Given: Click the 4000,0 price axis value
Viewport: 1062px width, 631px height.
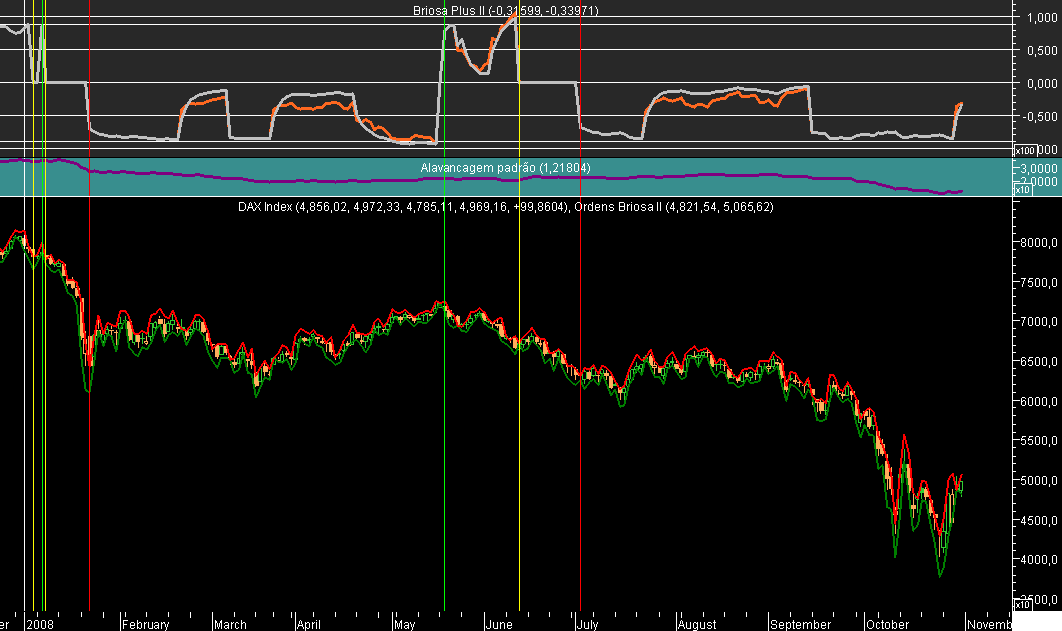Looking at the screenshot, I should click(x=1039, y=560).
